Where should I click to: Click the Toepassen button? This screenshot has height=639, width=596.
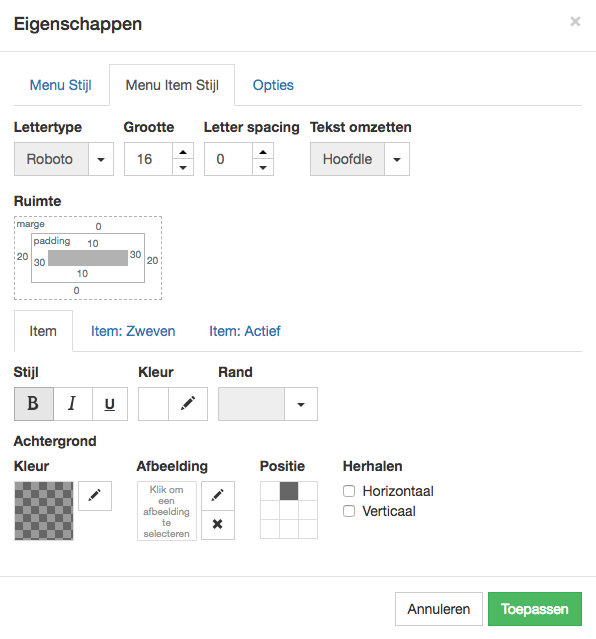[x=535, y=609]
